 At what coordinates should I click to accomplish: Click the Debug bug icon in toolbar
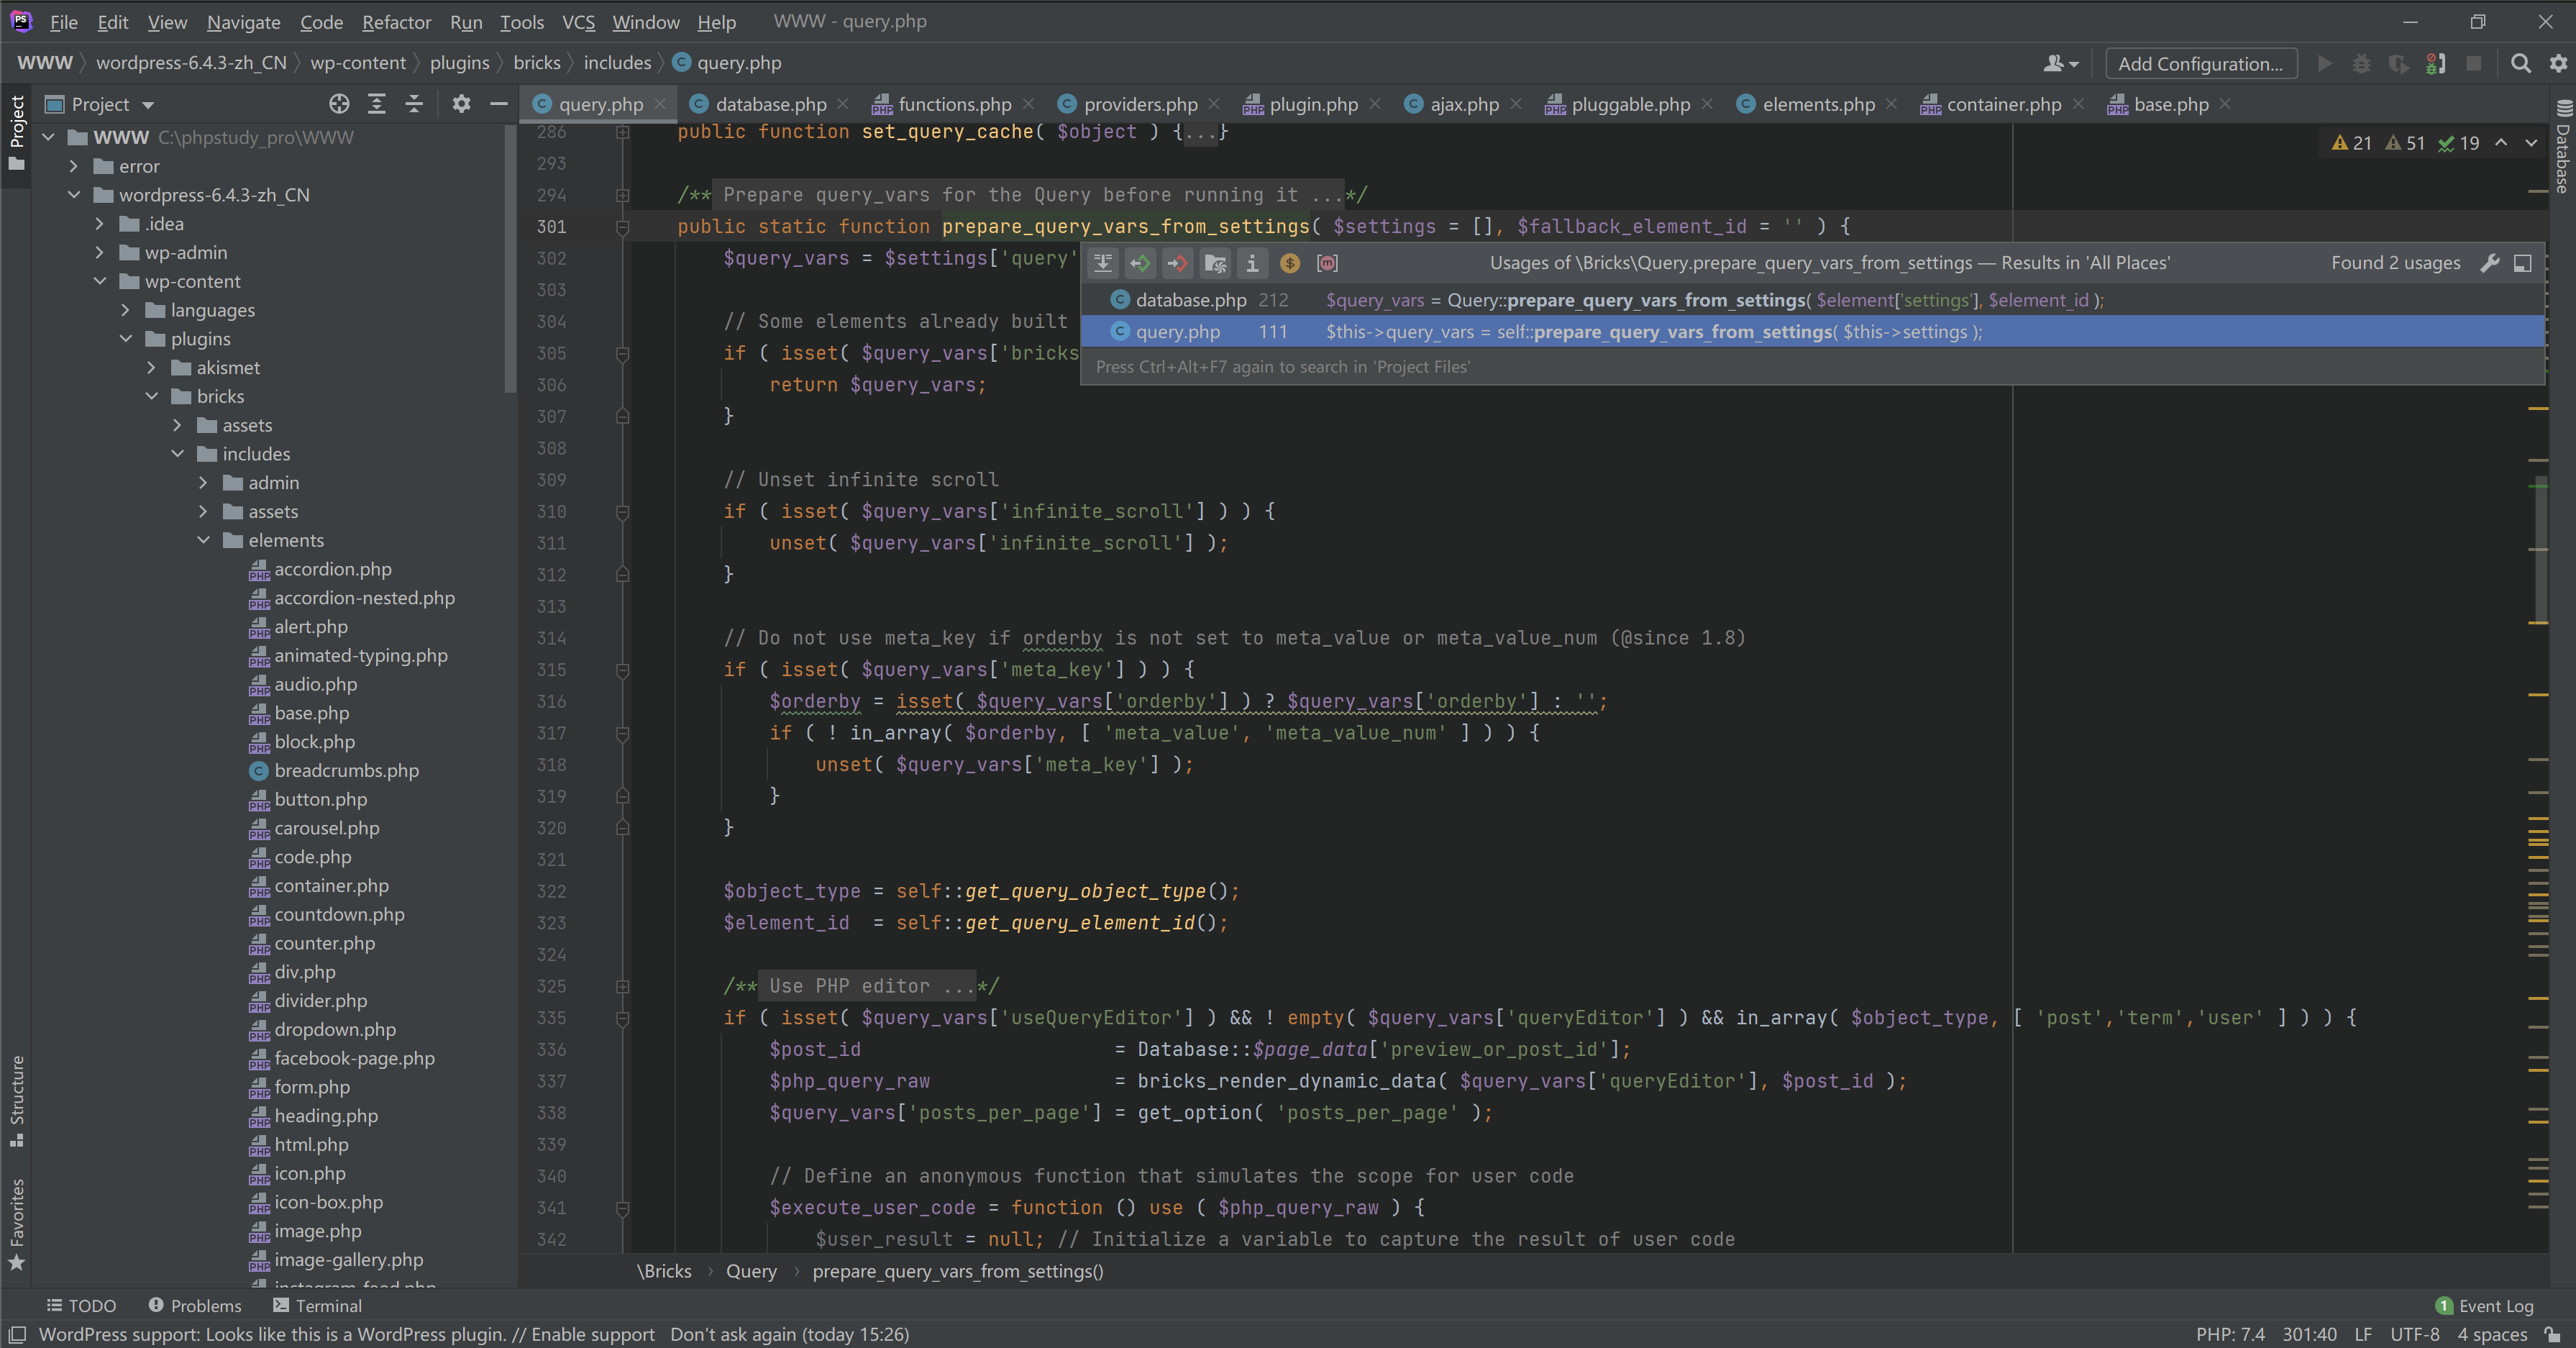coord(2361,63)
